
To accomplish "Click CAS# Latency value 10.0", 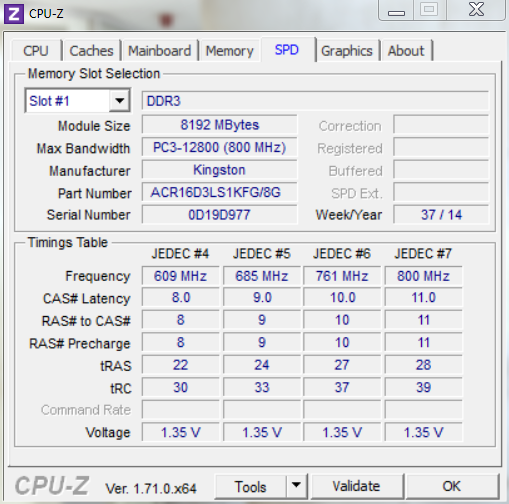I will [x=342, y=297].
